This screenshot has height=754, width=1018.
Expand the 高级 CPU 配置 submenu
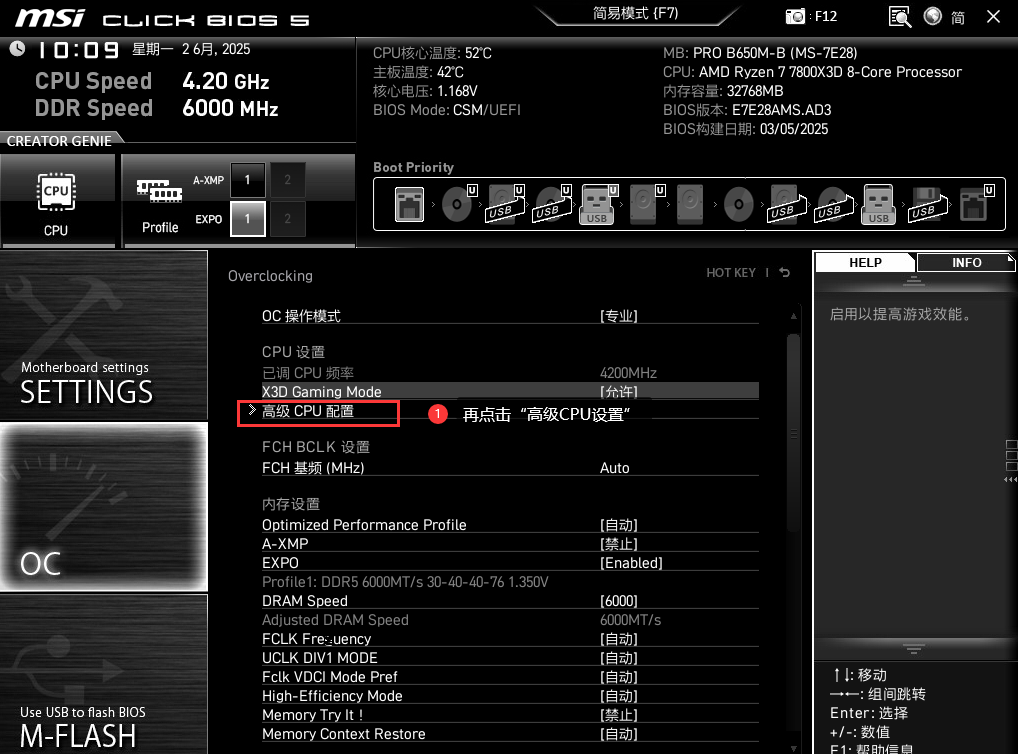tap(308, 411)
